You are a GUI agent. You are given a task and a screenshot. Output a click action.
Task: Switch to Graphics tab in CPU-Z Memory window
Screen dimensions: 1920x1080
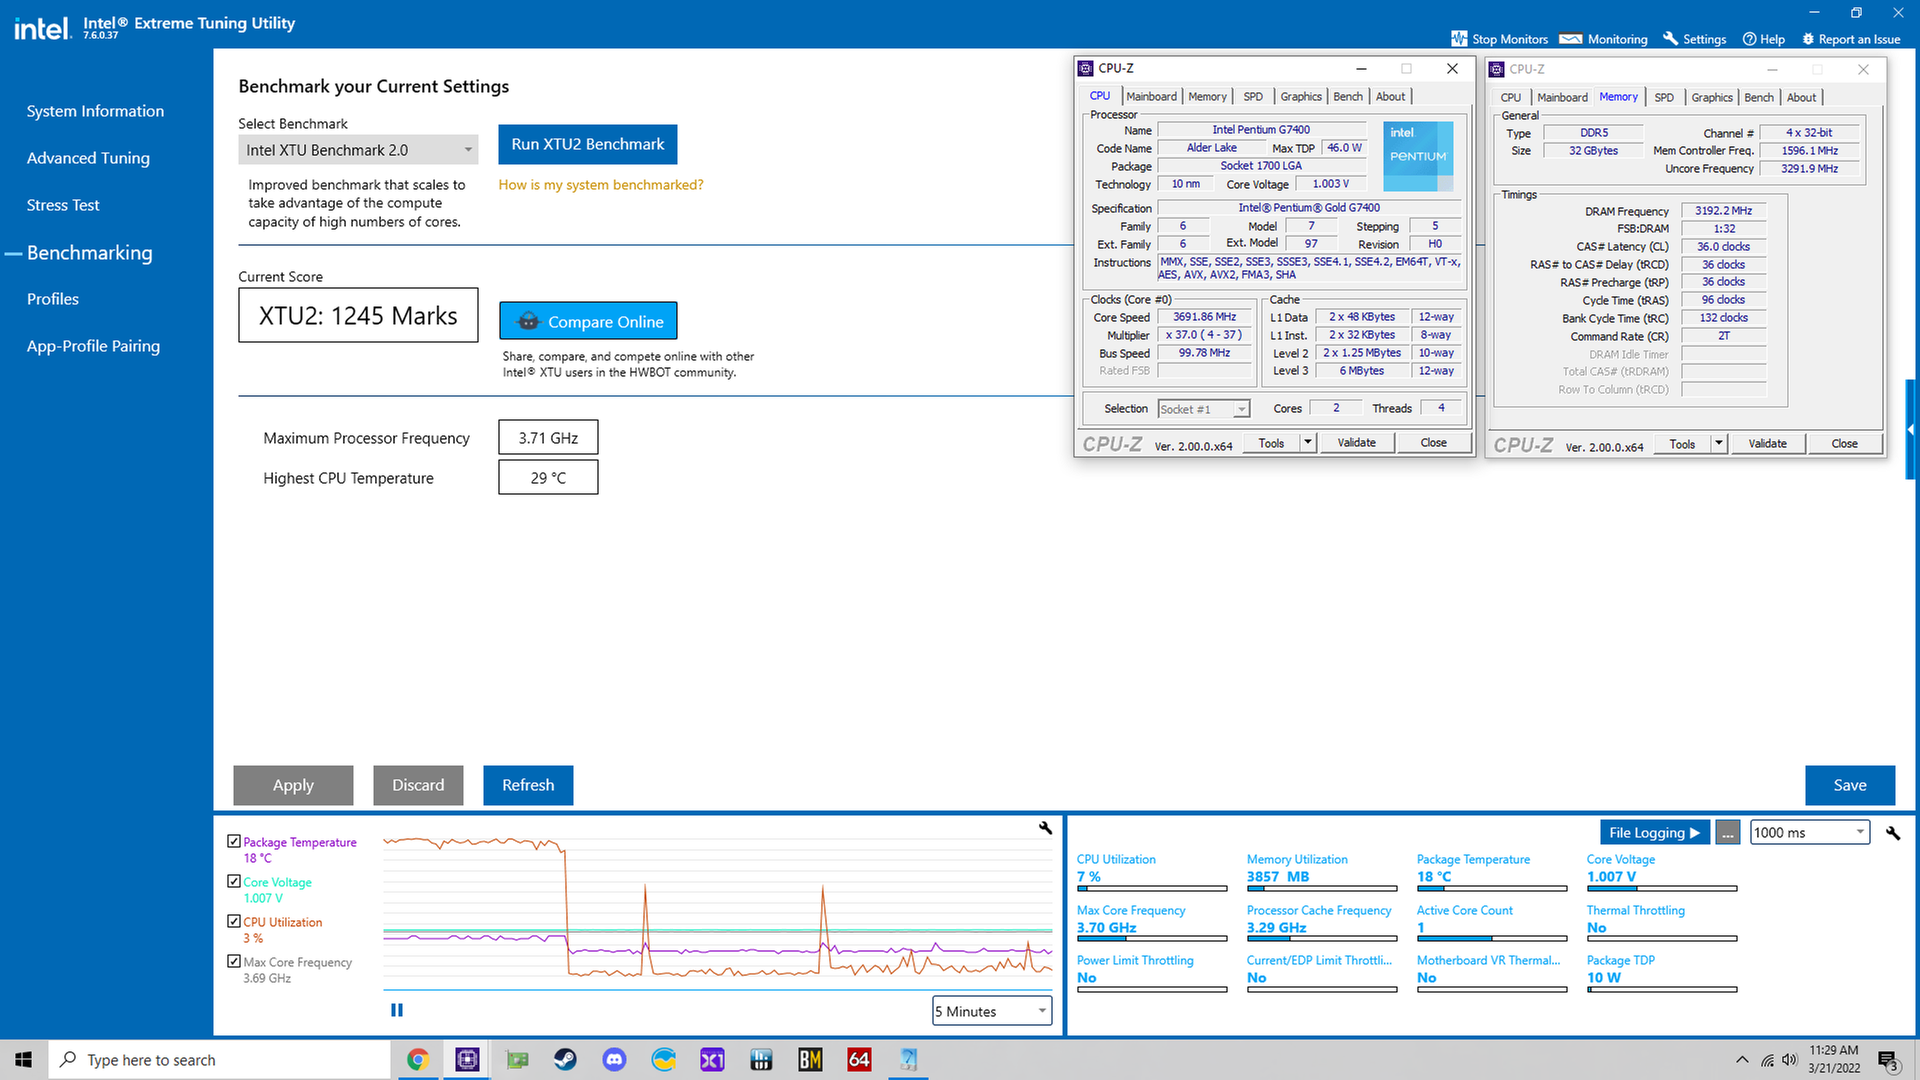[x=1712, y=97]
